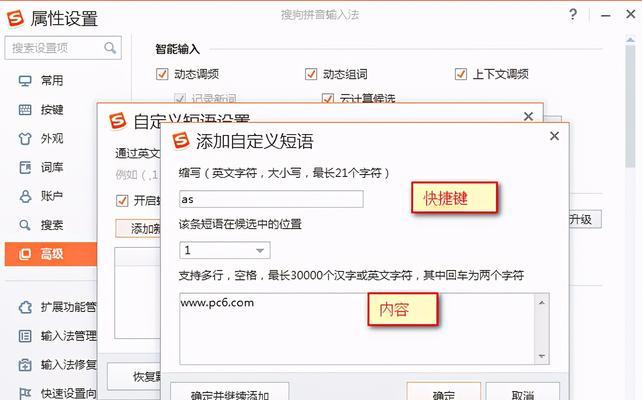Toggle the 记录新词 checkbox
The width and height of the screenshot is (642, 400).
pyautogui.click(x=180, y=98)
